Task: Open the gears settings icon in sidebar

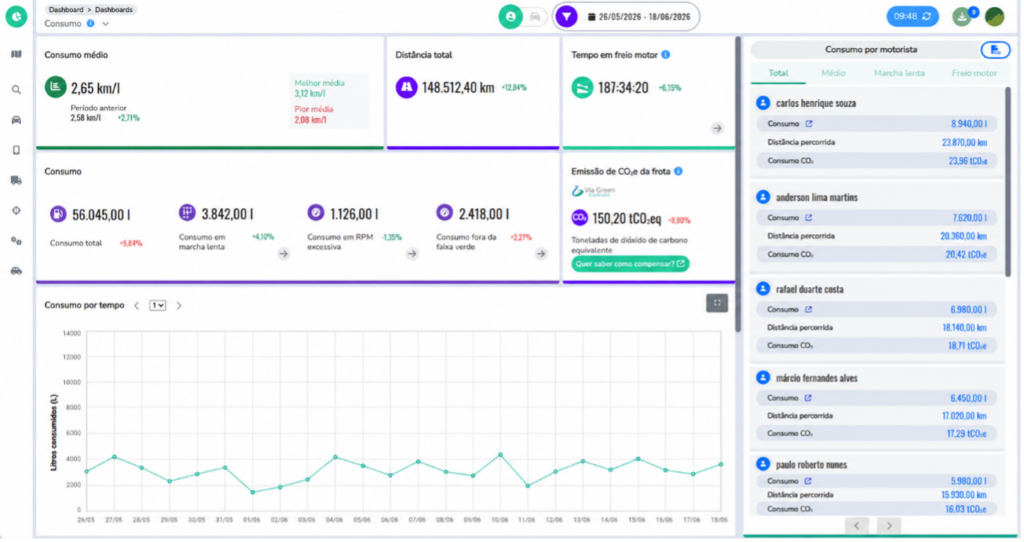Action: [x=16, y=241]
